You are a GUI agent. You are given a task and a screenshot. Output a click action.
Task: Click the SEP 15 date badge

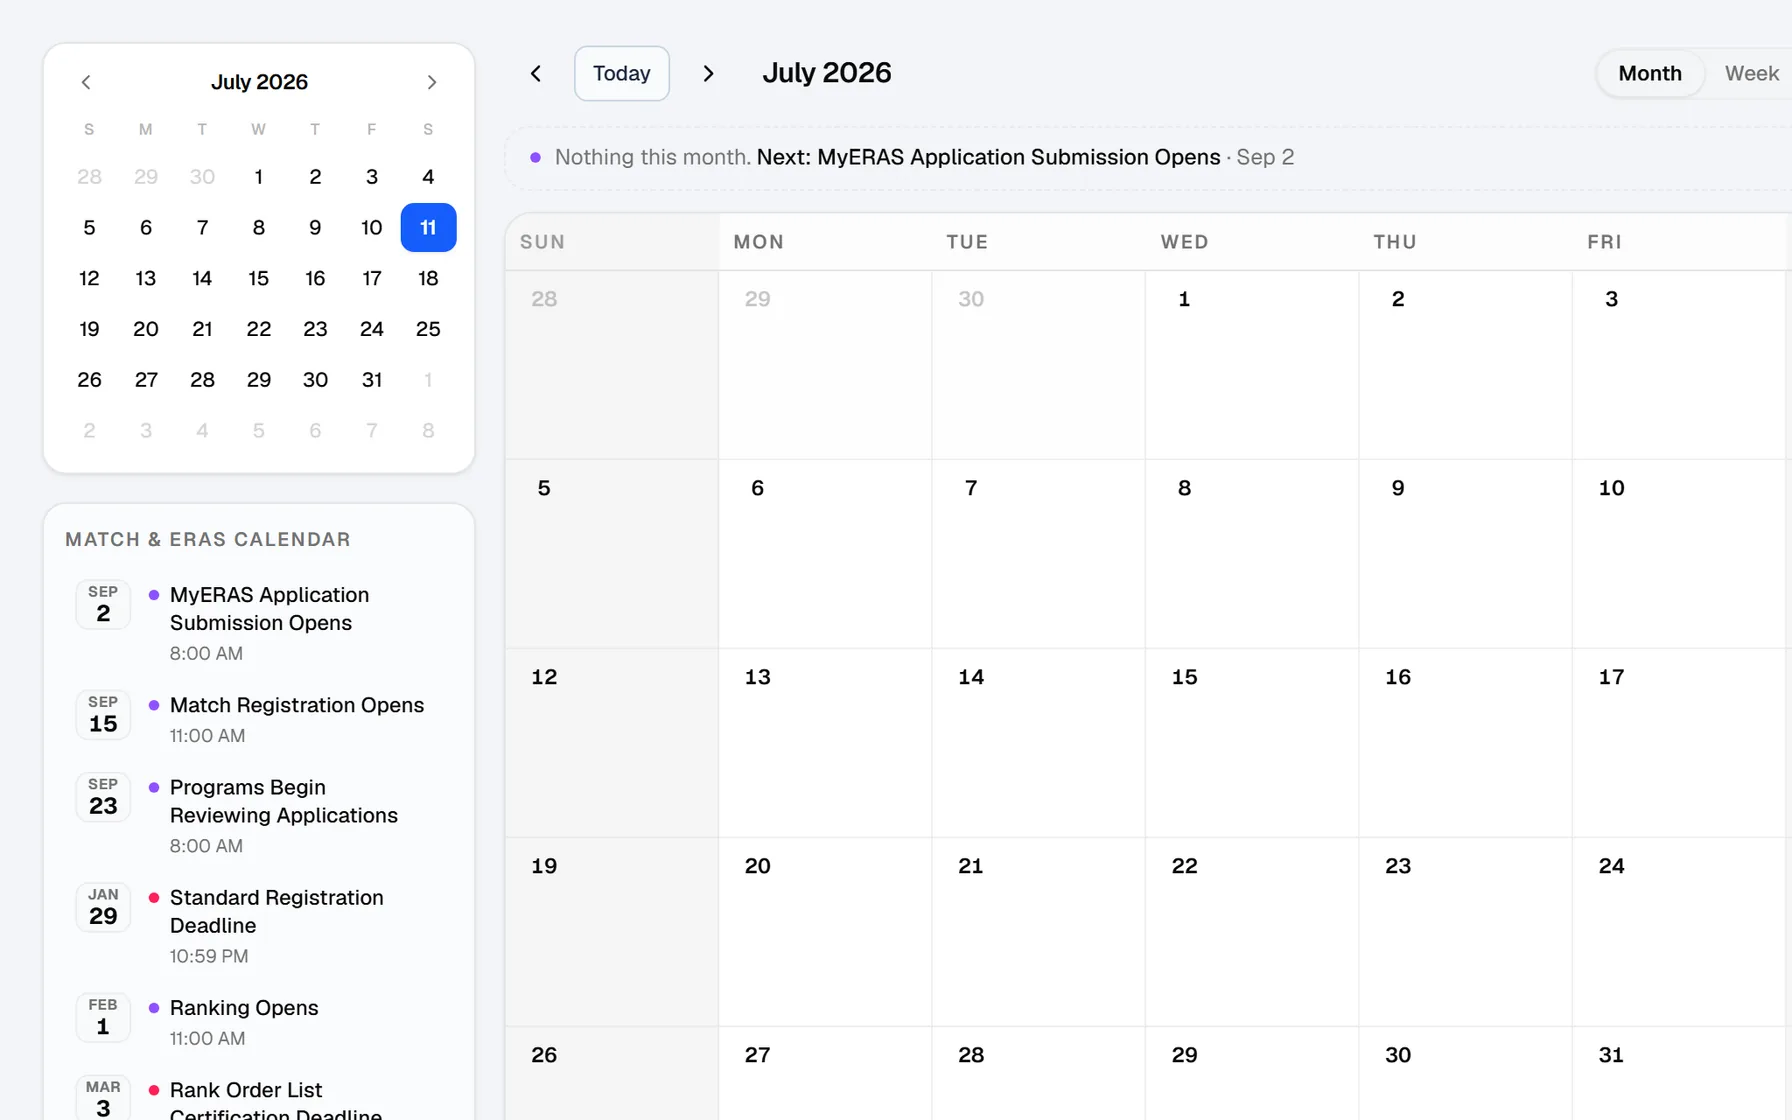[103, 714]
